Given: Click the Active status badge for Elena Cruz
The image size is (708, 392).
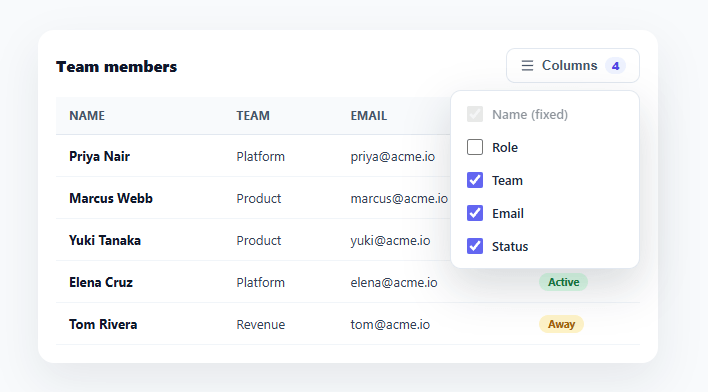Looking at the screenshot, I should coord(563,282).
